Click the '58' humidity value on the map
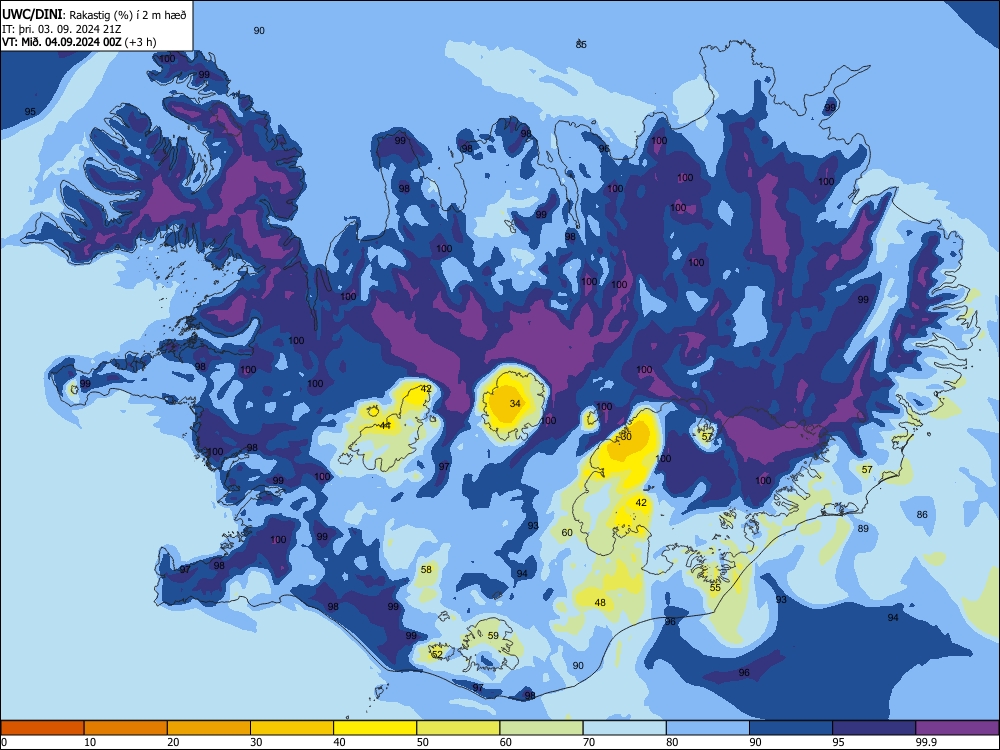 coord(426,570)
